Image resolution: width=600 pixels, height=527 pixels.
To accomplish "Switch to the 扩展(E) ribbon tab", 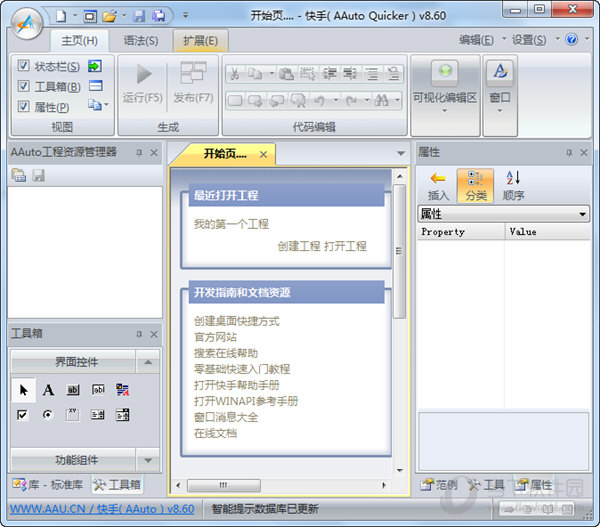I will 201,40.
